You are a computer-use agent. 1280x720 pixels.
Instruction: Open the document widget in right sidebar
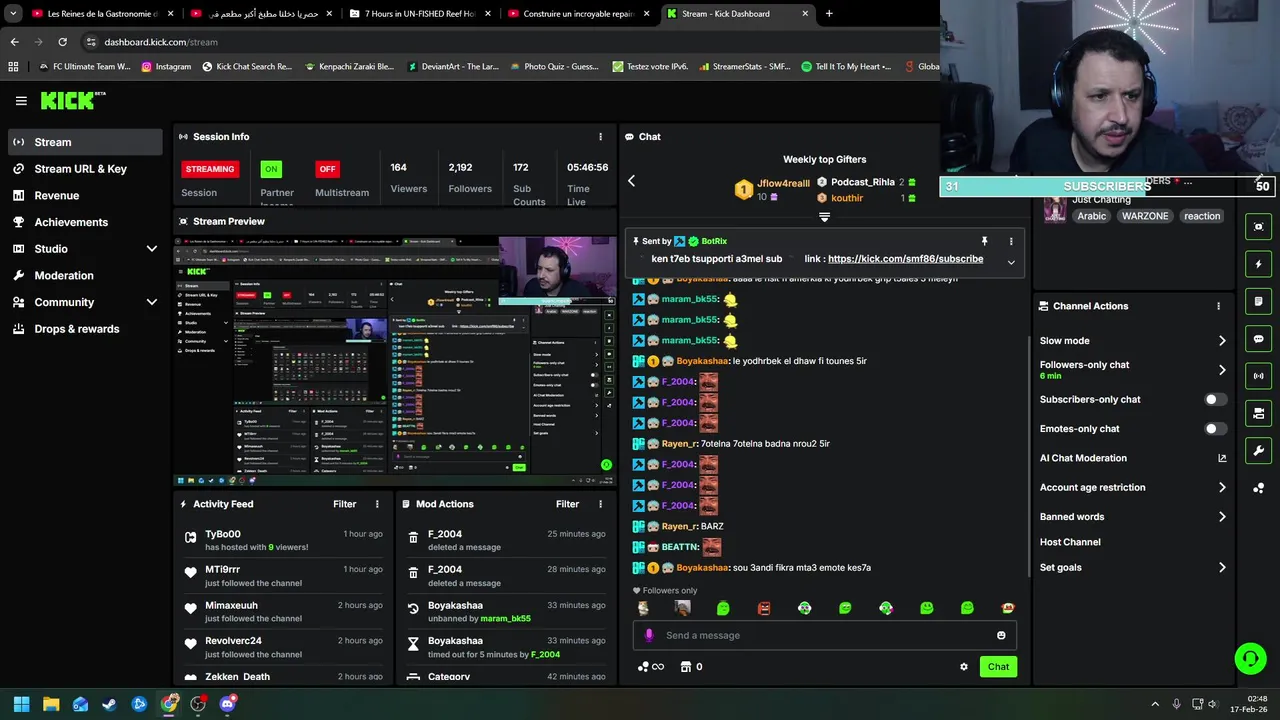click(1259, 301)
